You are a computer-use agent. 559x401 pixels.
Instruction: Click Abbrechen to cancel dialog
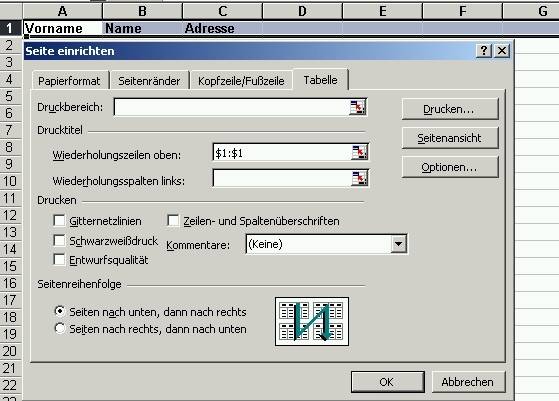pos(468,382)
